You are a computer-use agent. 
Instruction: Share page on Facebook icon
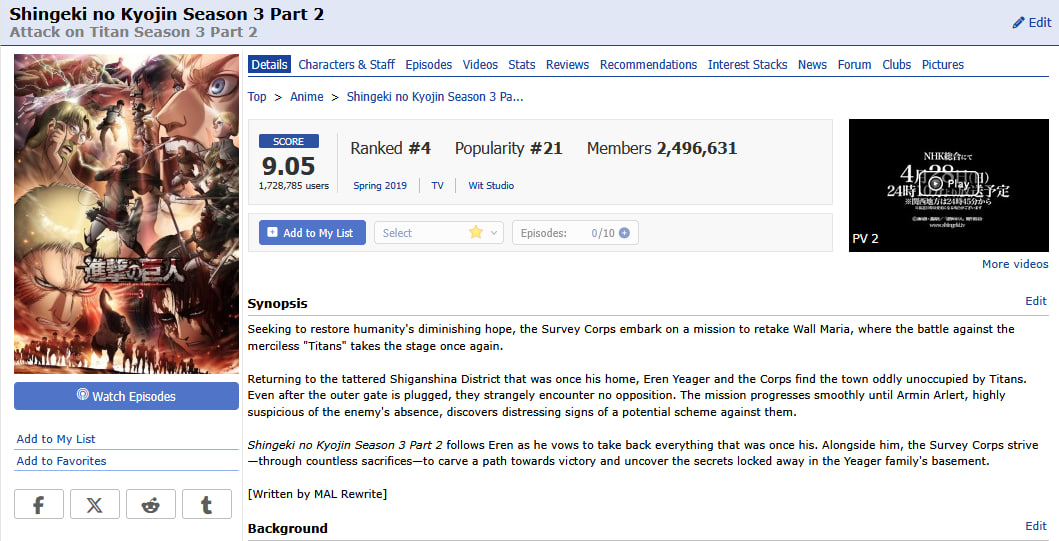click(39, 505)
